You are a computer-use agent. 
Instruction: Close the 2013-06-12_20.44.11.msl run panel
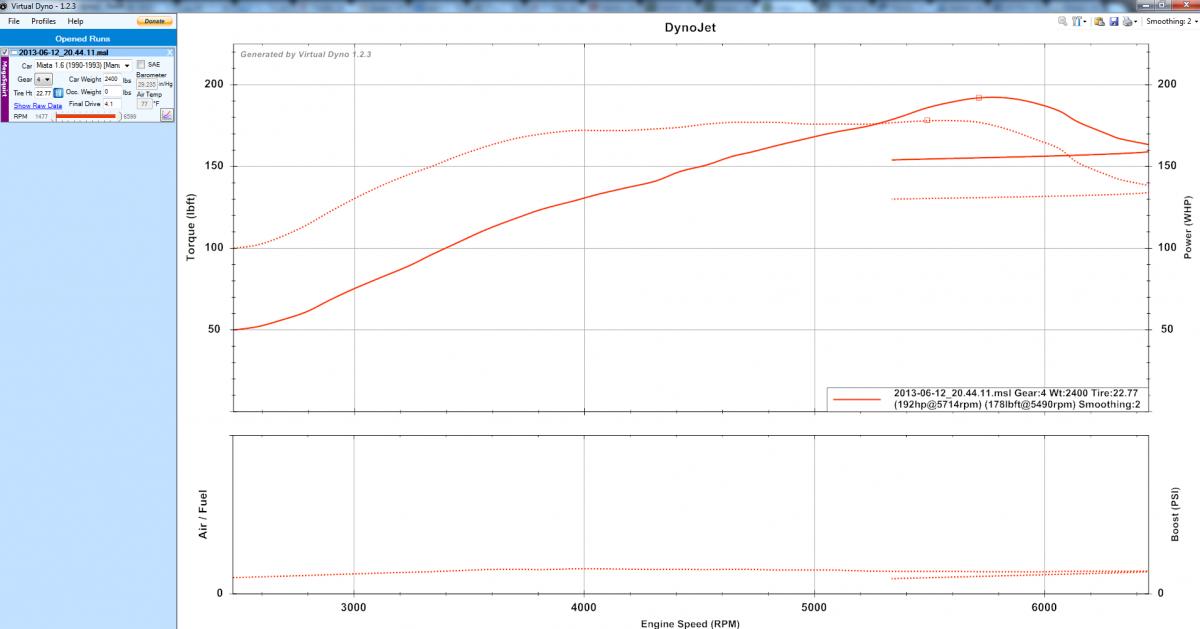click(170, 52)
